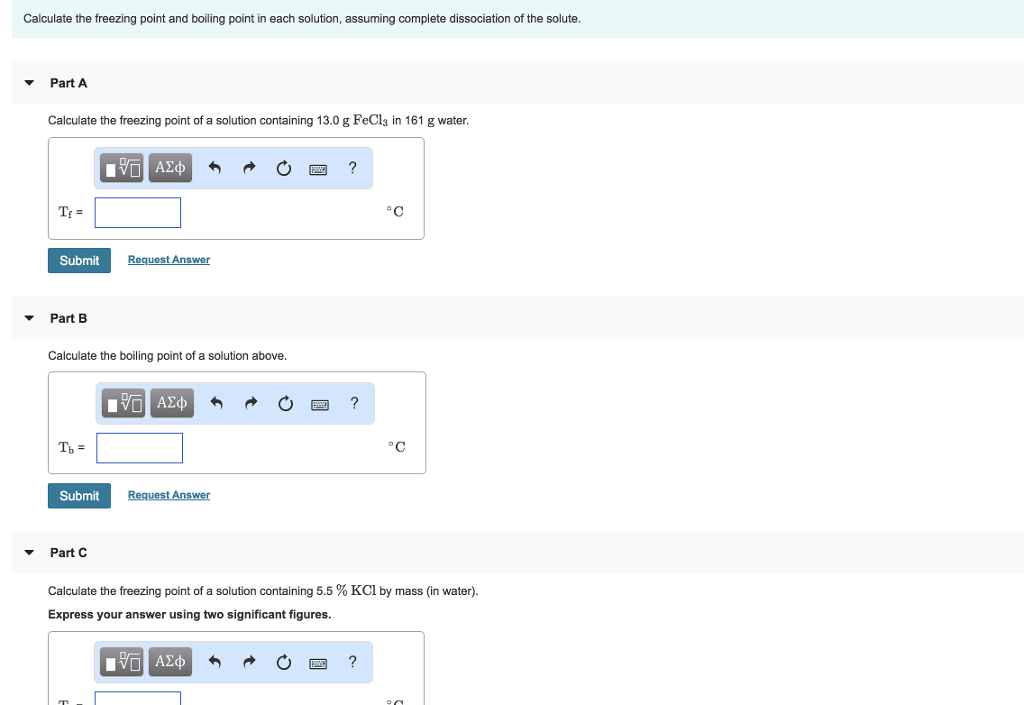Click Request Answer under Part A

click(168, 259)
